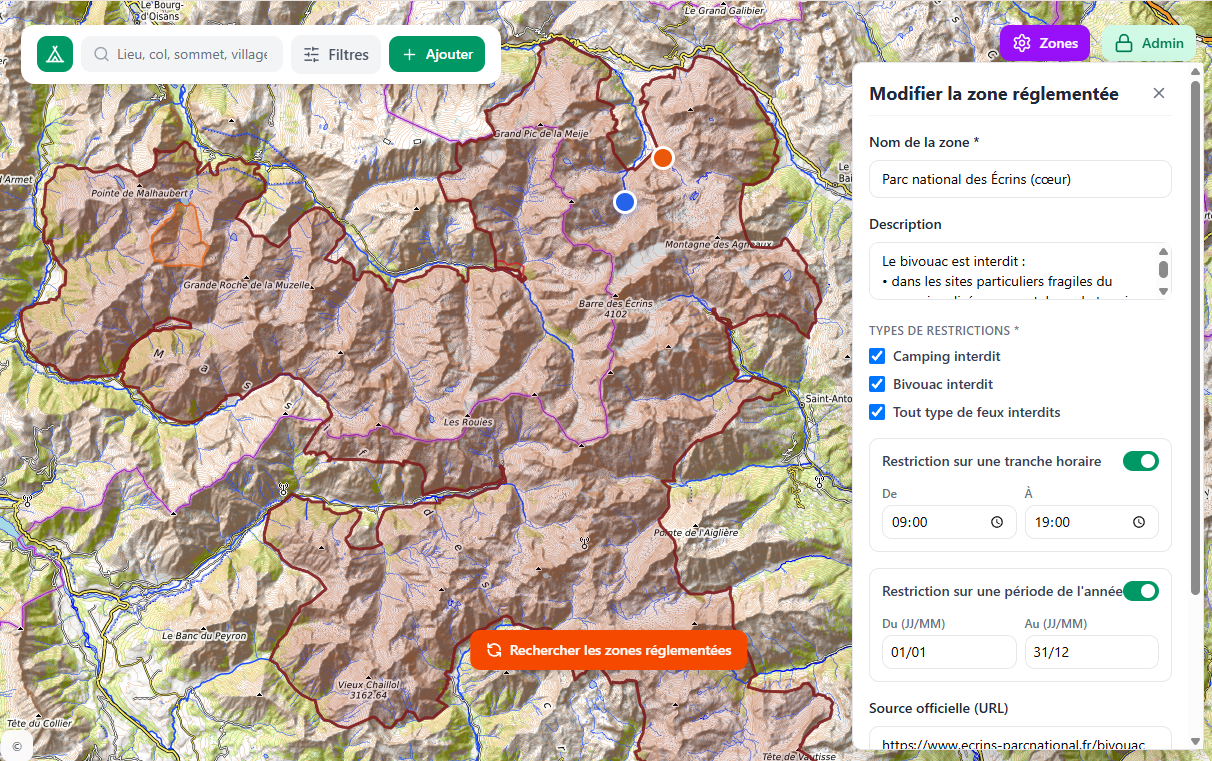
Task: Click the orange map marker
Action: pyautogui.click(x=662, y=157)
